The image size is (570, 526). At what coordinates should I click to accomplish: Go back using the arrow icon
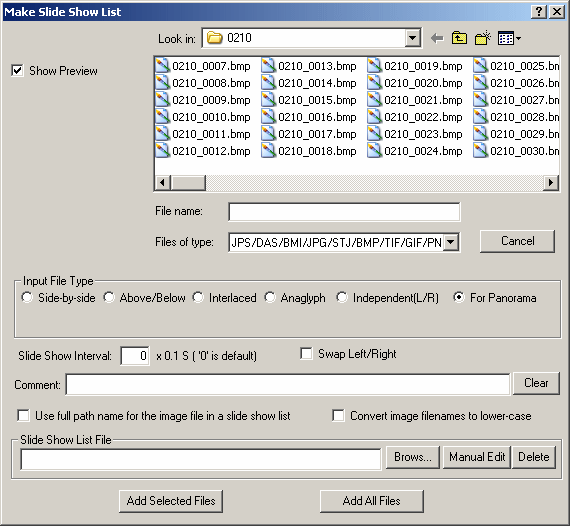coord(437,38)
